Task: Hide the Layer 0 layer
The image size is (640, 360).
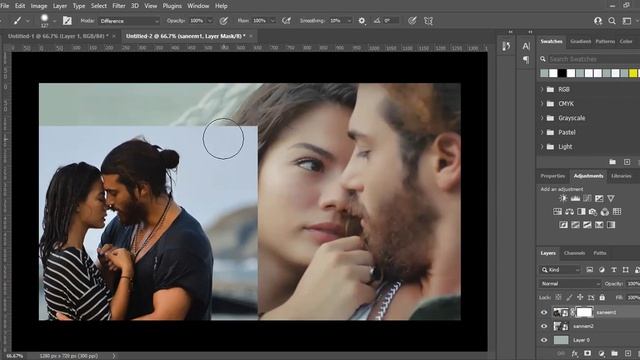Action: coord(544,340)
